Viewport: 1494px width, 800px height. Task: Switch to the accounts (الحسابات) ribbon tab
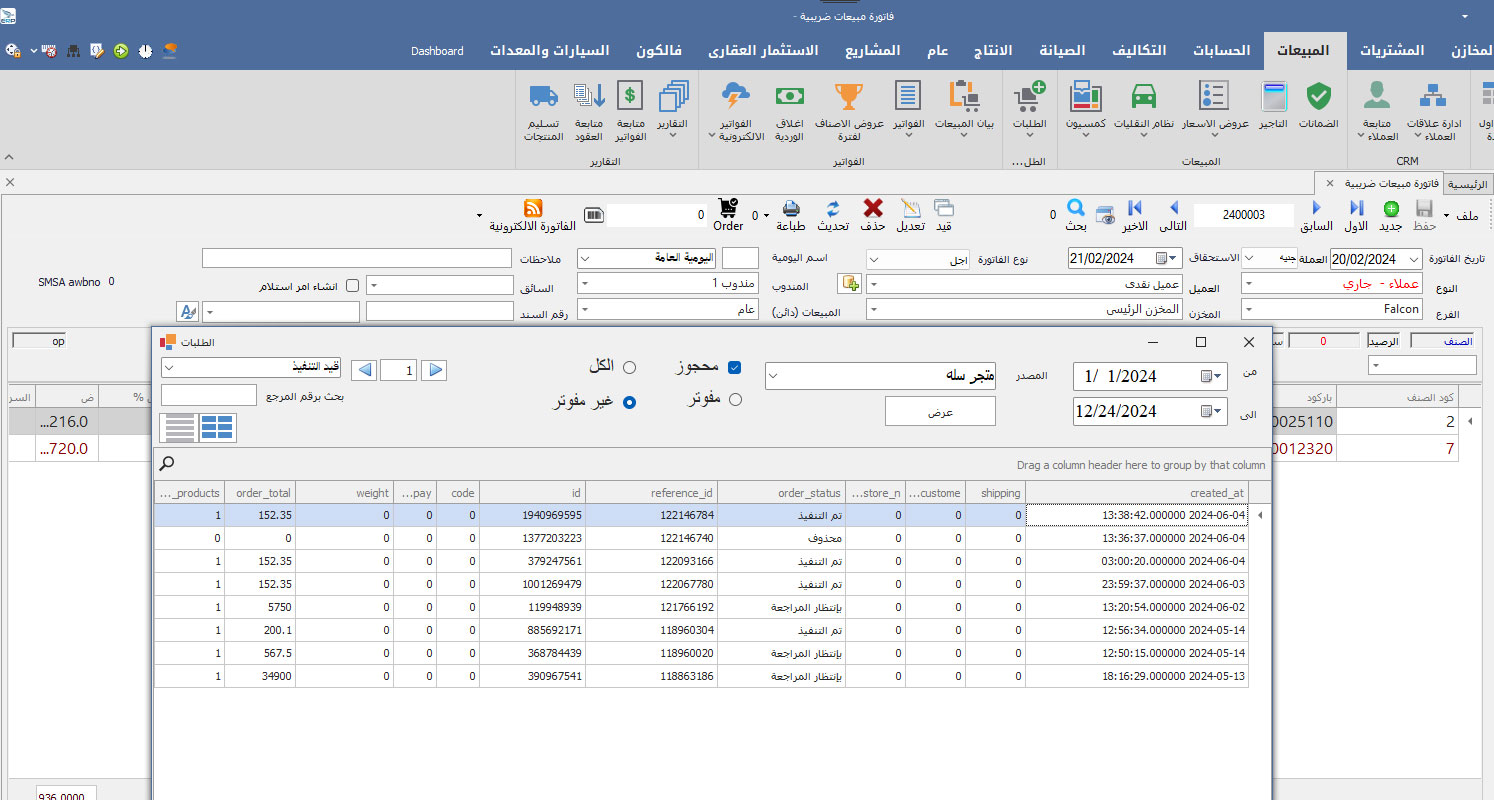tap(1220, 51)
